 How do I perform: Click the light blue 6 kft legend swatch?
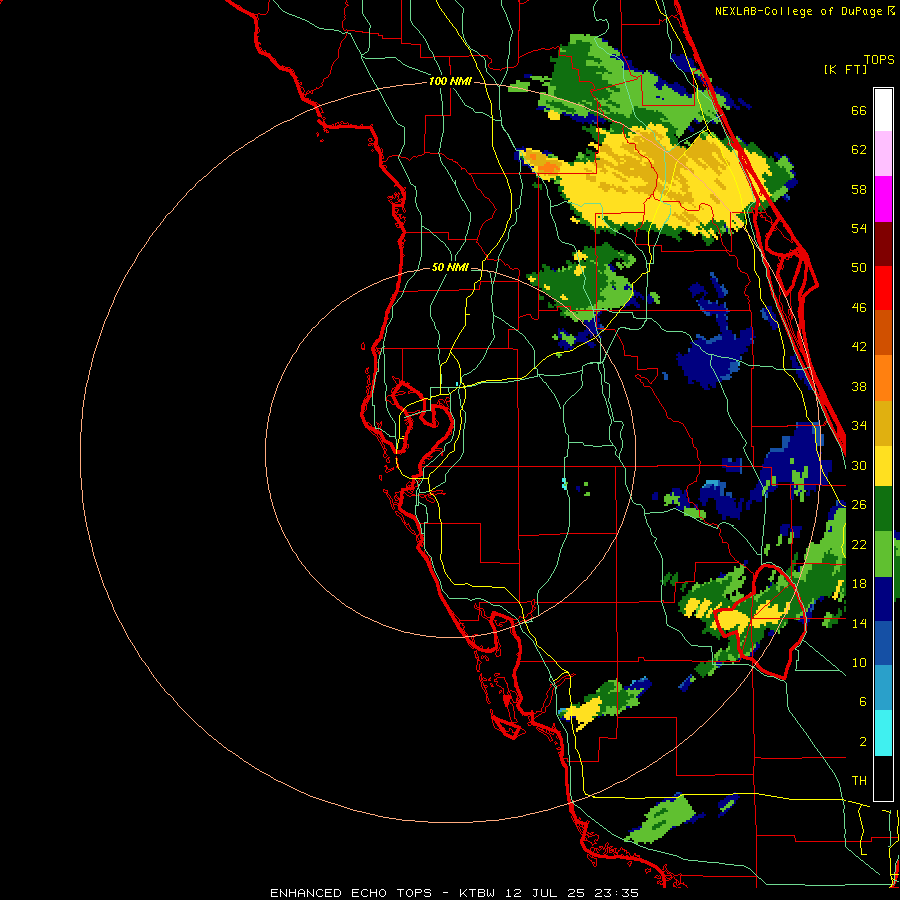[x=883, y=689]
